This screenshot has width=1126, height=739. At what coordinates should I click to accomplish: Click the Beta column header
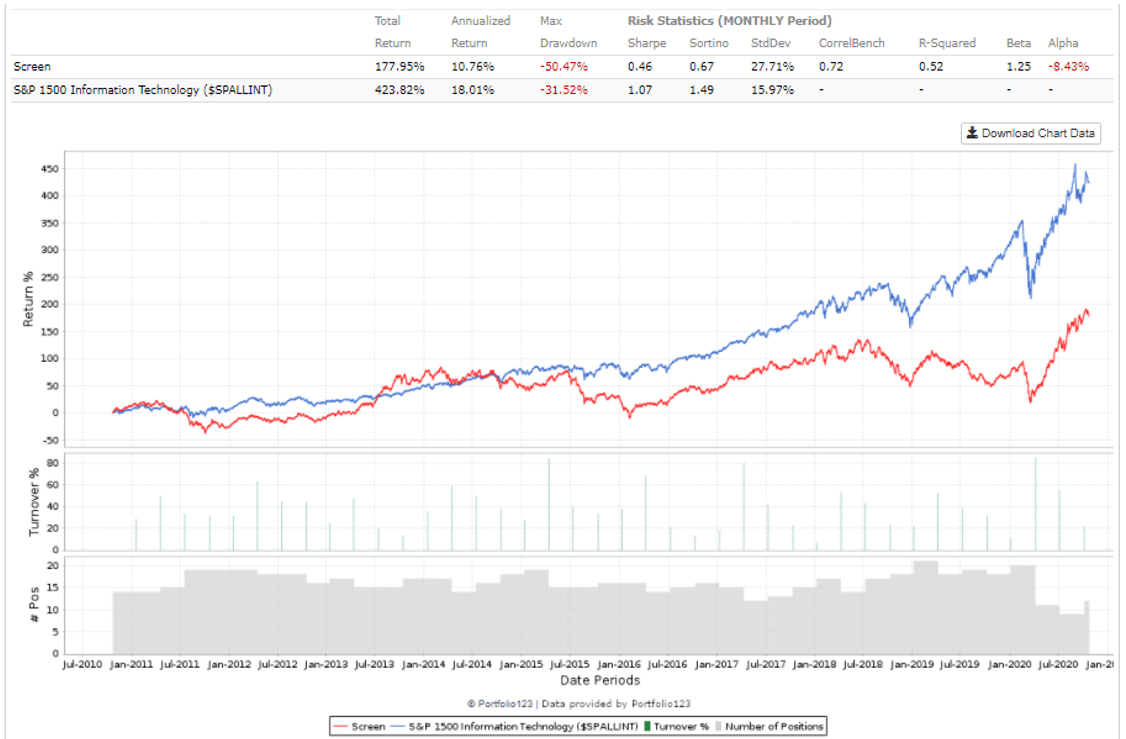[x=1018, y=43]
